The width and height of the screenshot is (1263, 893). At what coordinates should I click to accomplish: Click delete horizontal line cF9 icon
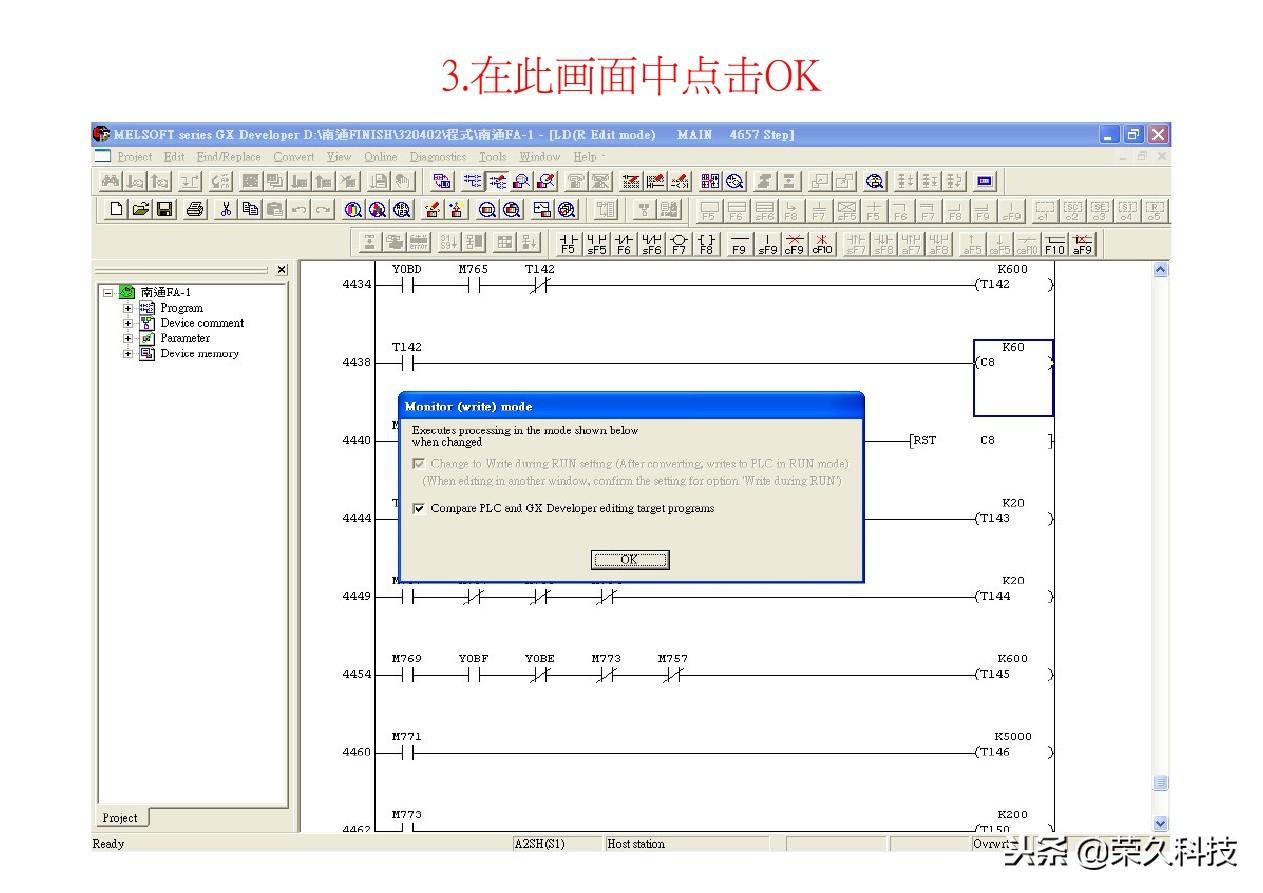(794, 243)
